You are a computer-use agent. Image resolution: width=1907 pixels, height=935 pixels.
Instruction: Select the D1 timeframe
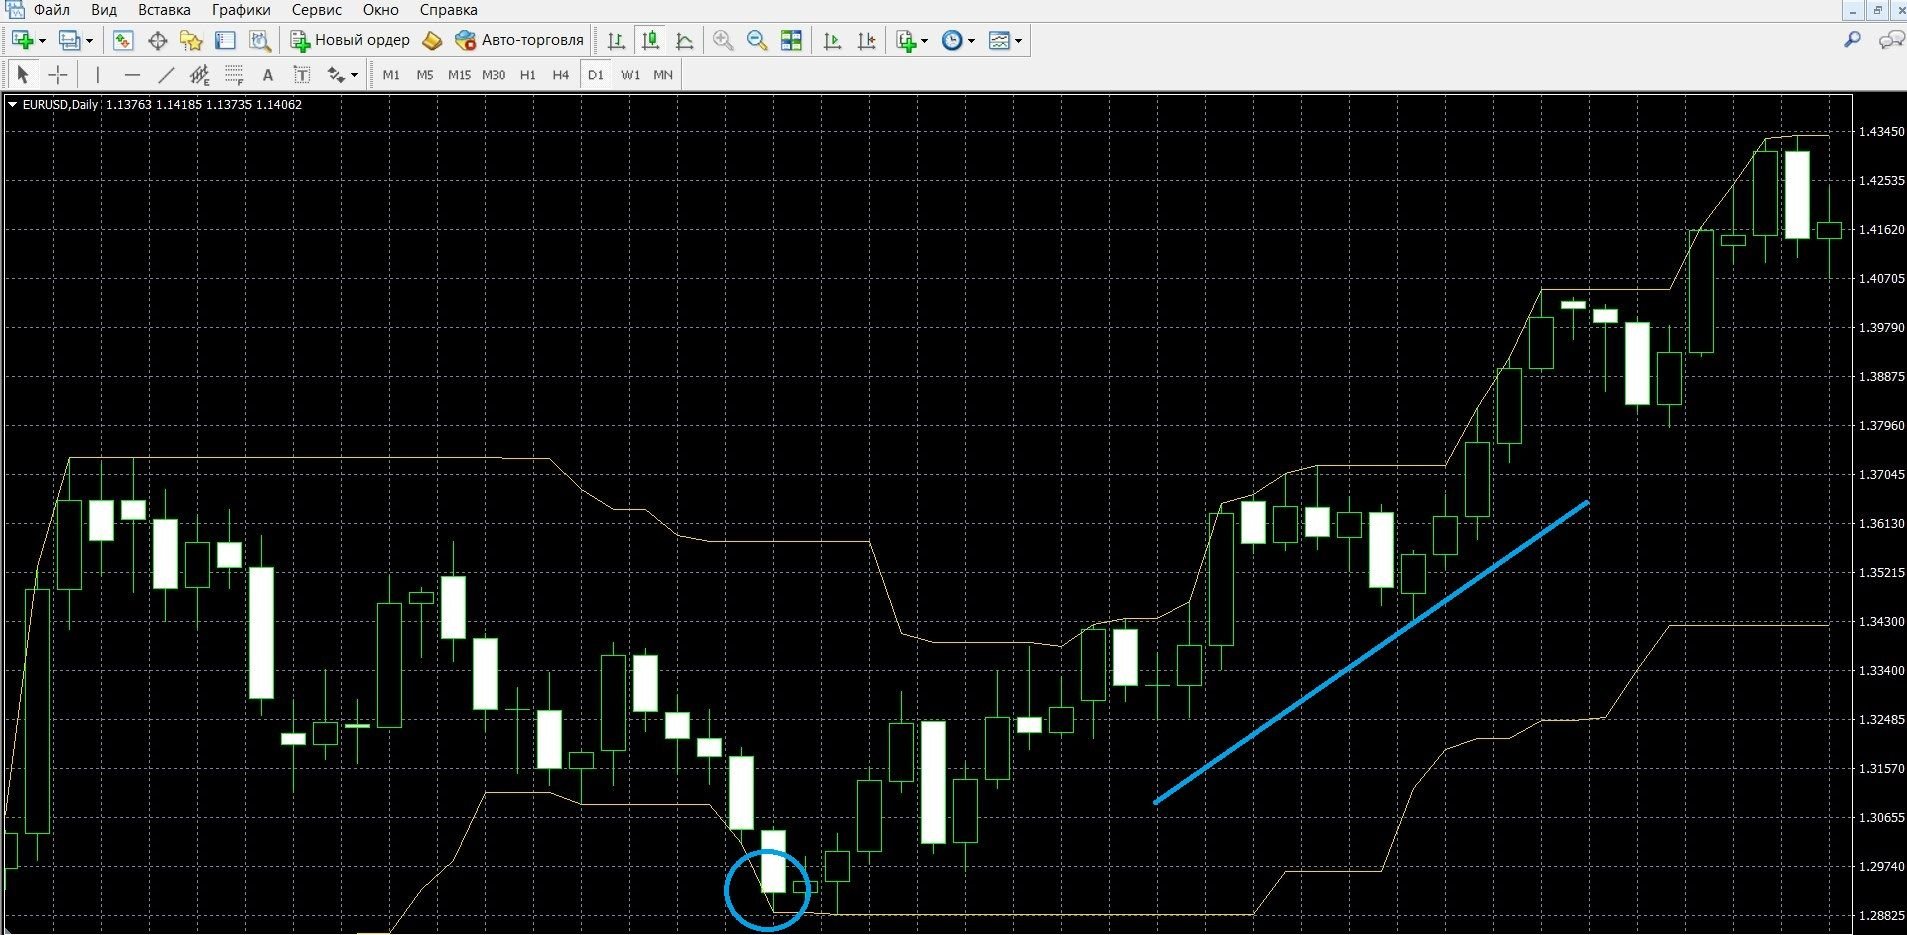596,75
